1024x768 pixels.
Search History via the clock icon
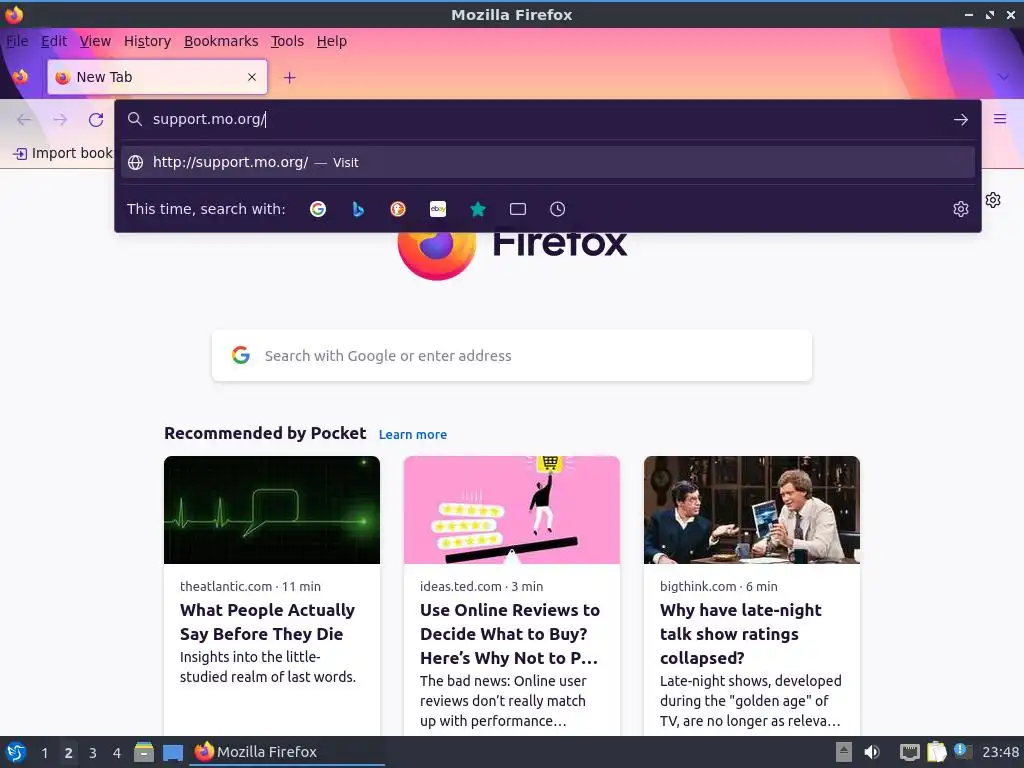[x=558, y=209]
